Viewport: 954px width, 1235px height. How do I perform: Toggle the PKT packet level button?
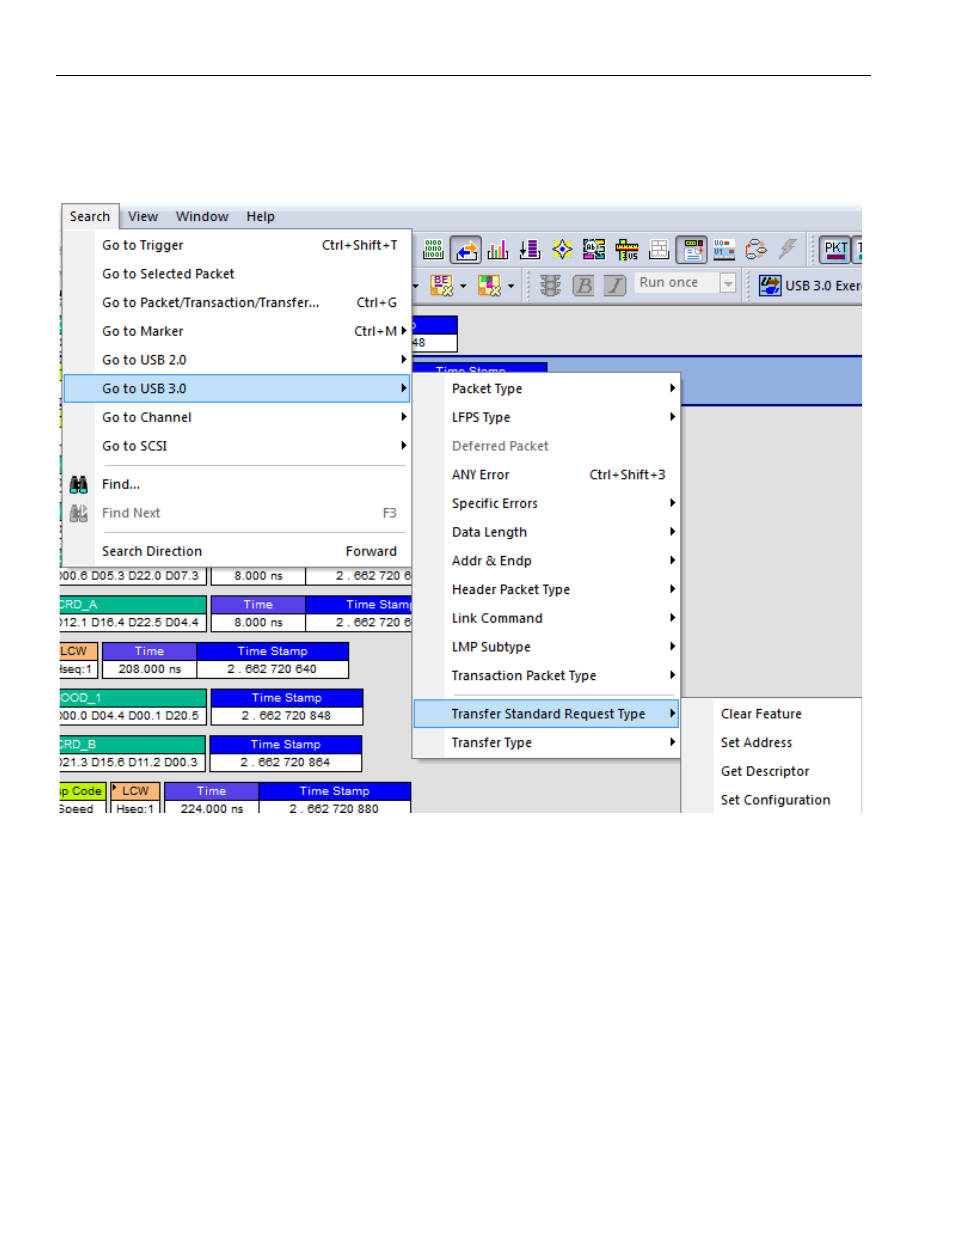(x=835, y=249)
